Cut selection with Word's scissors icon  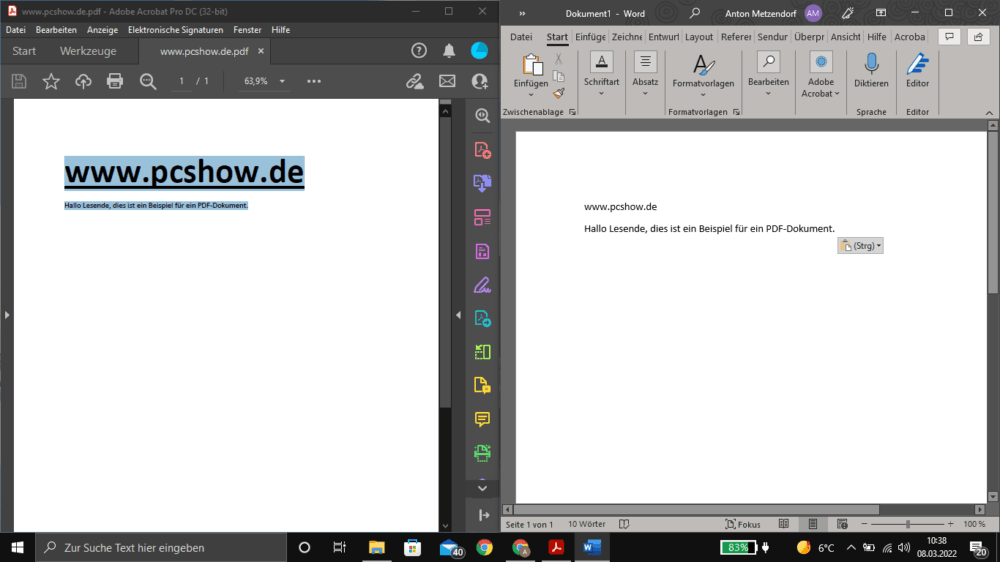559,59
